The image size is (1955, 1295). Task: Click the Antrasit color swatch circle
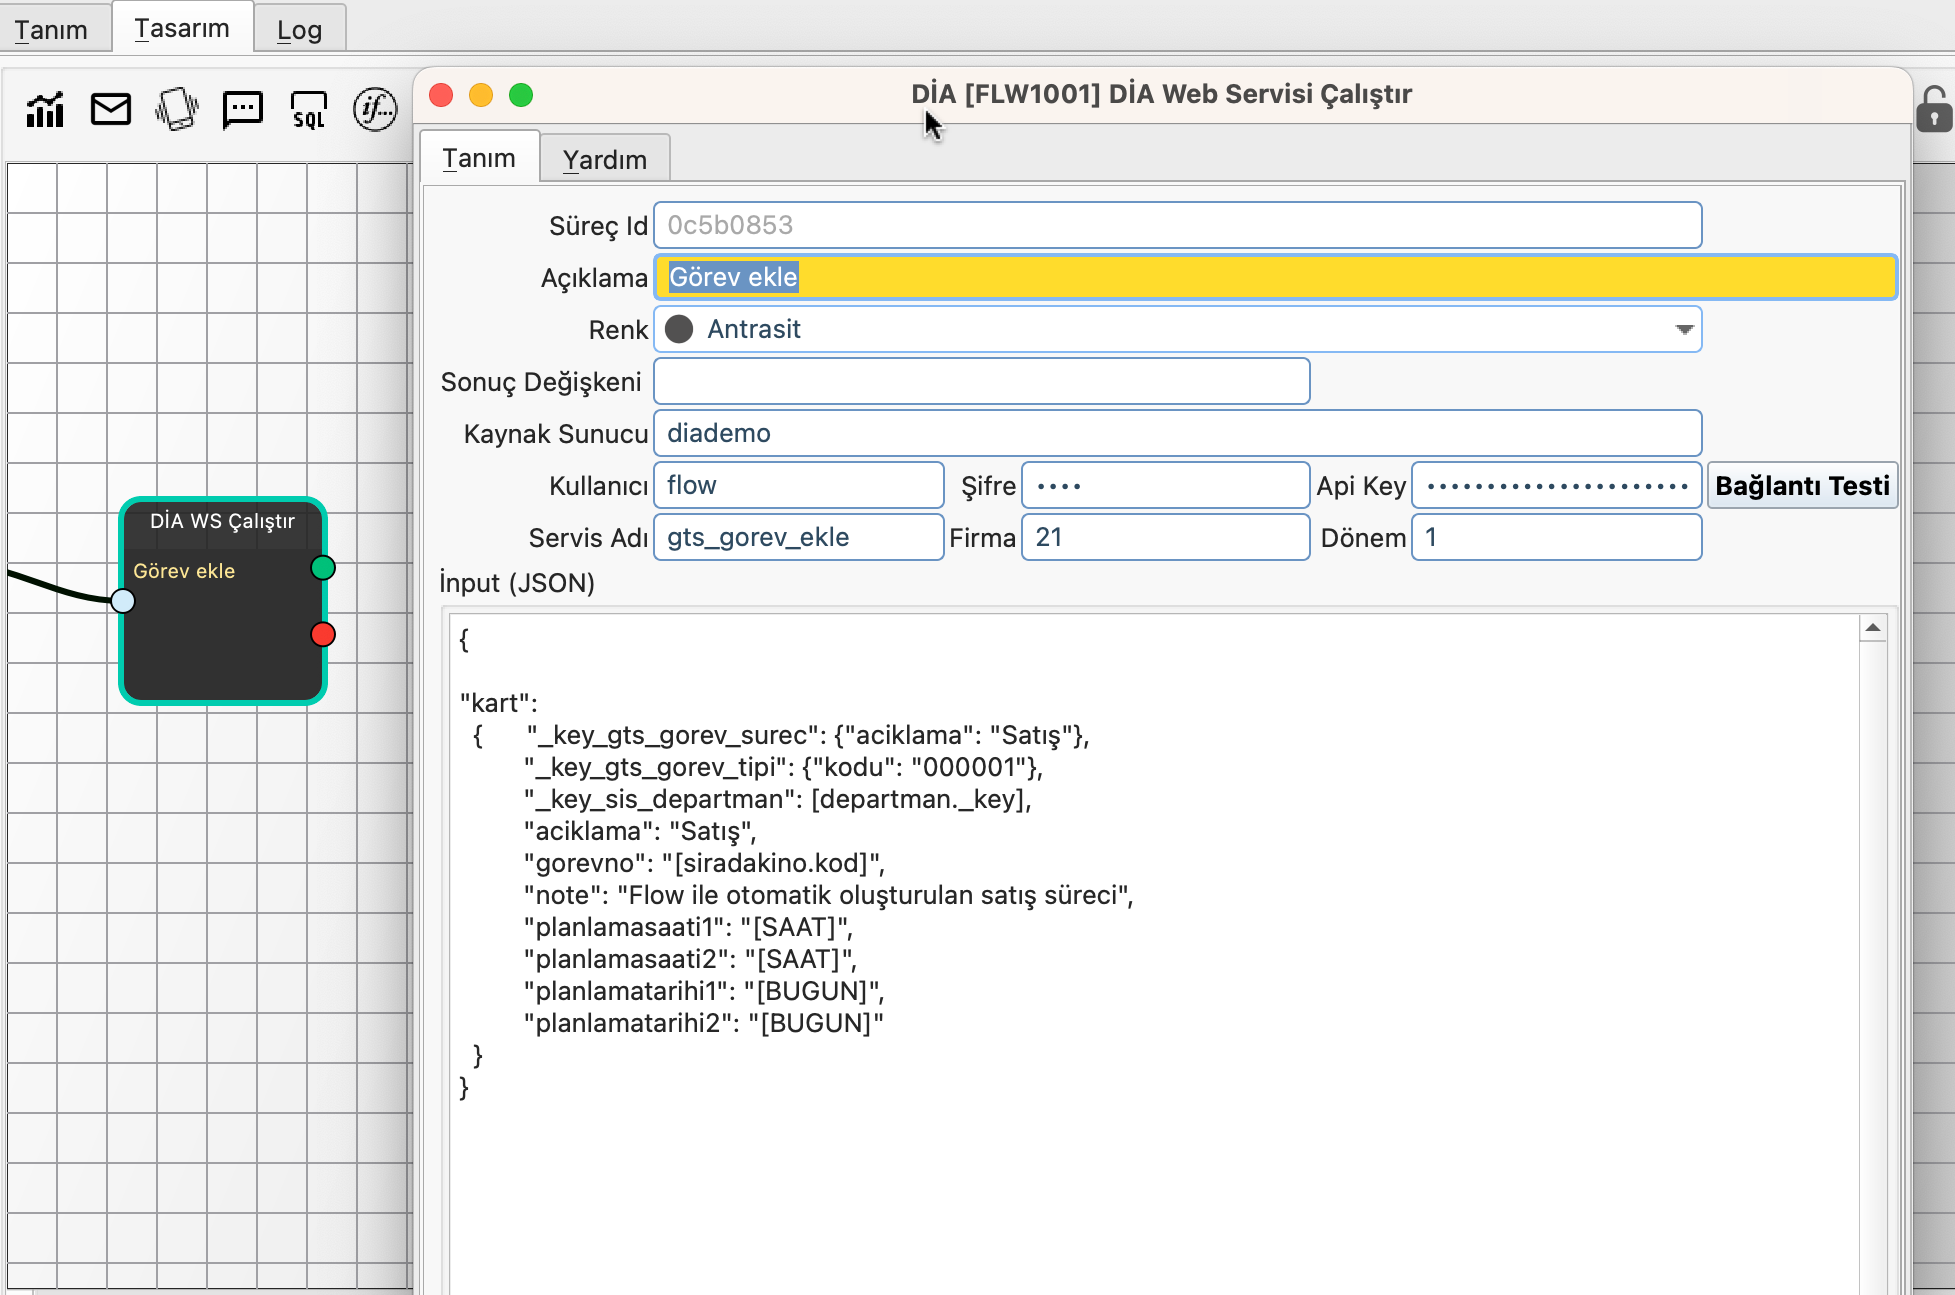[x=680, y=329]
